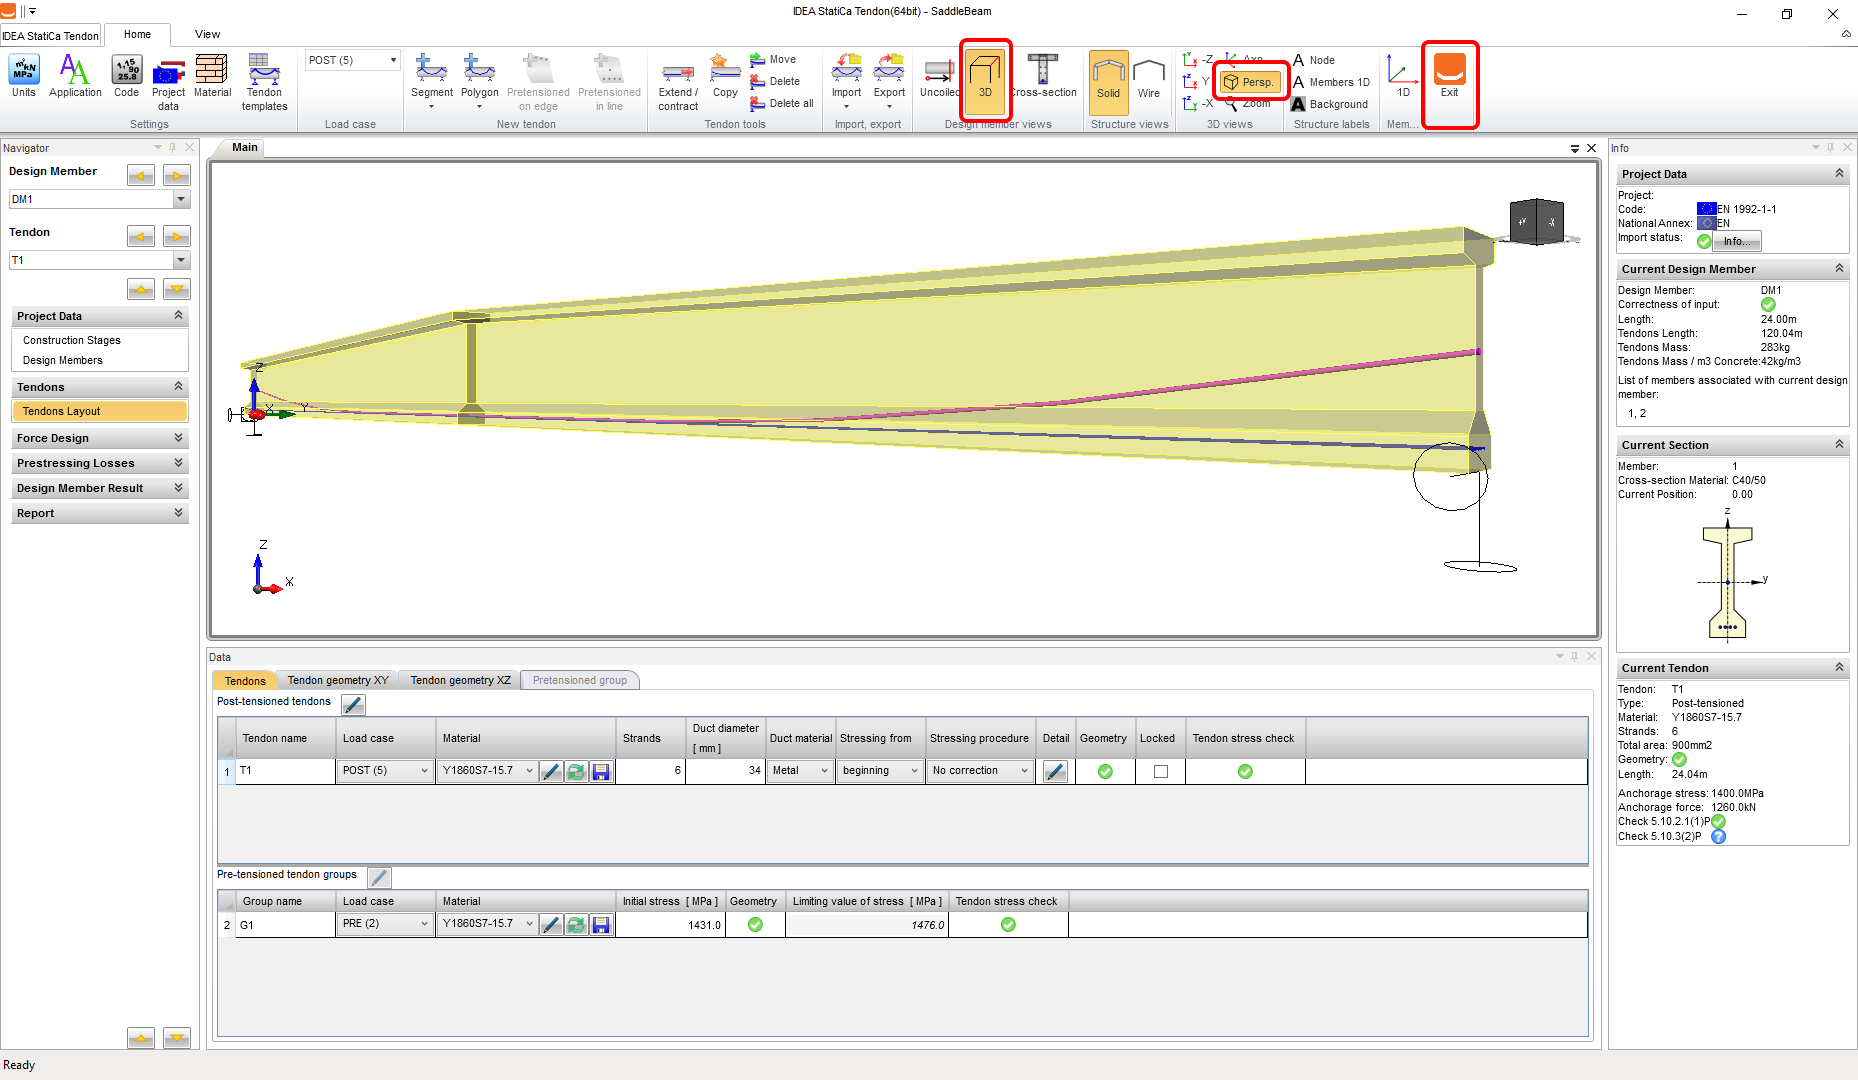This screenshot has height=1080, width=1858.
Task: Select Construction Stages in the navigator
Action: [x=72, y=340]
